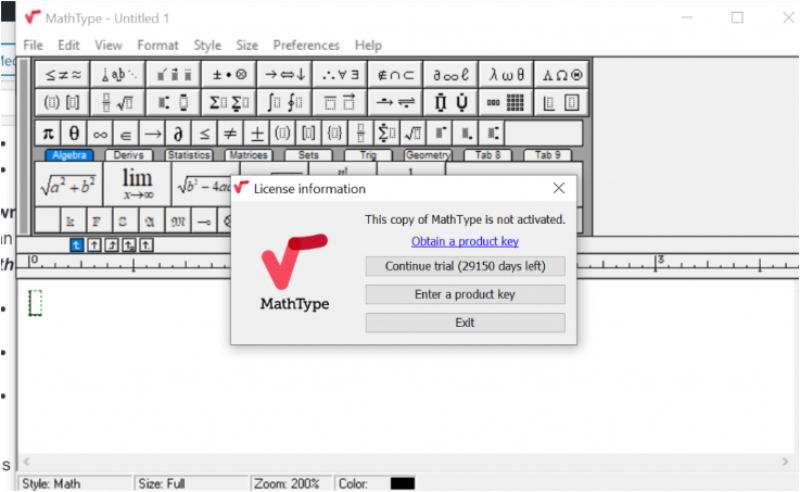Open the set theory symbols palette (∉∩⊂)
The width and height of the screenshot is (800, 492).
point(395,75)
